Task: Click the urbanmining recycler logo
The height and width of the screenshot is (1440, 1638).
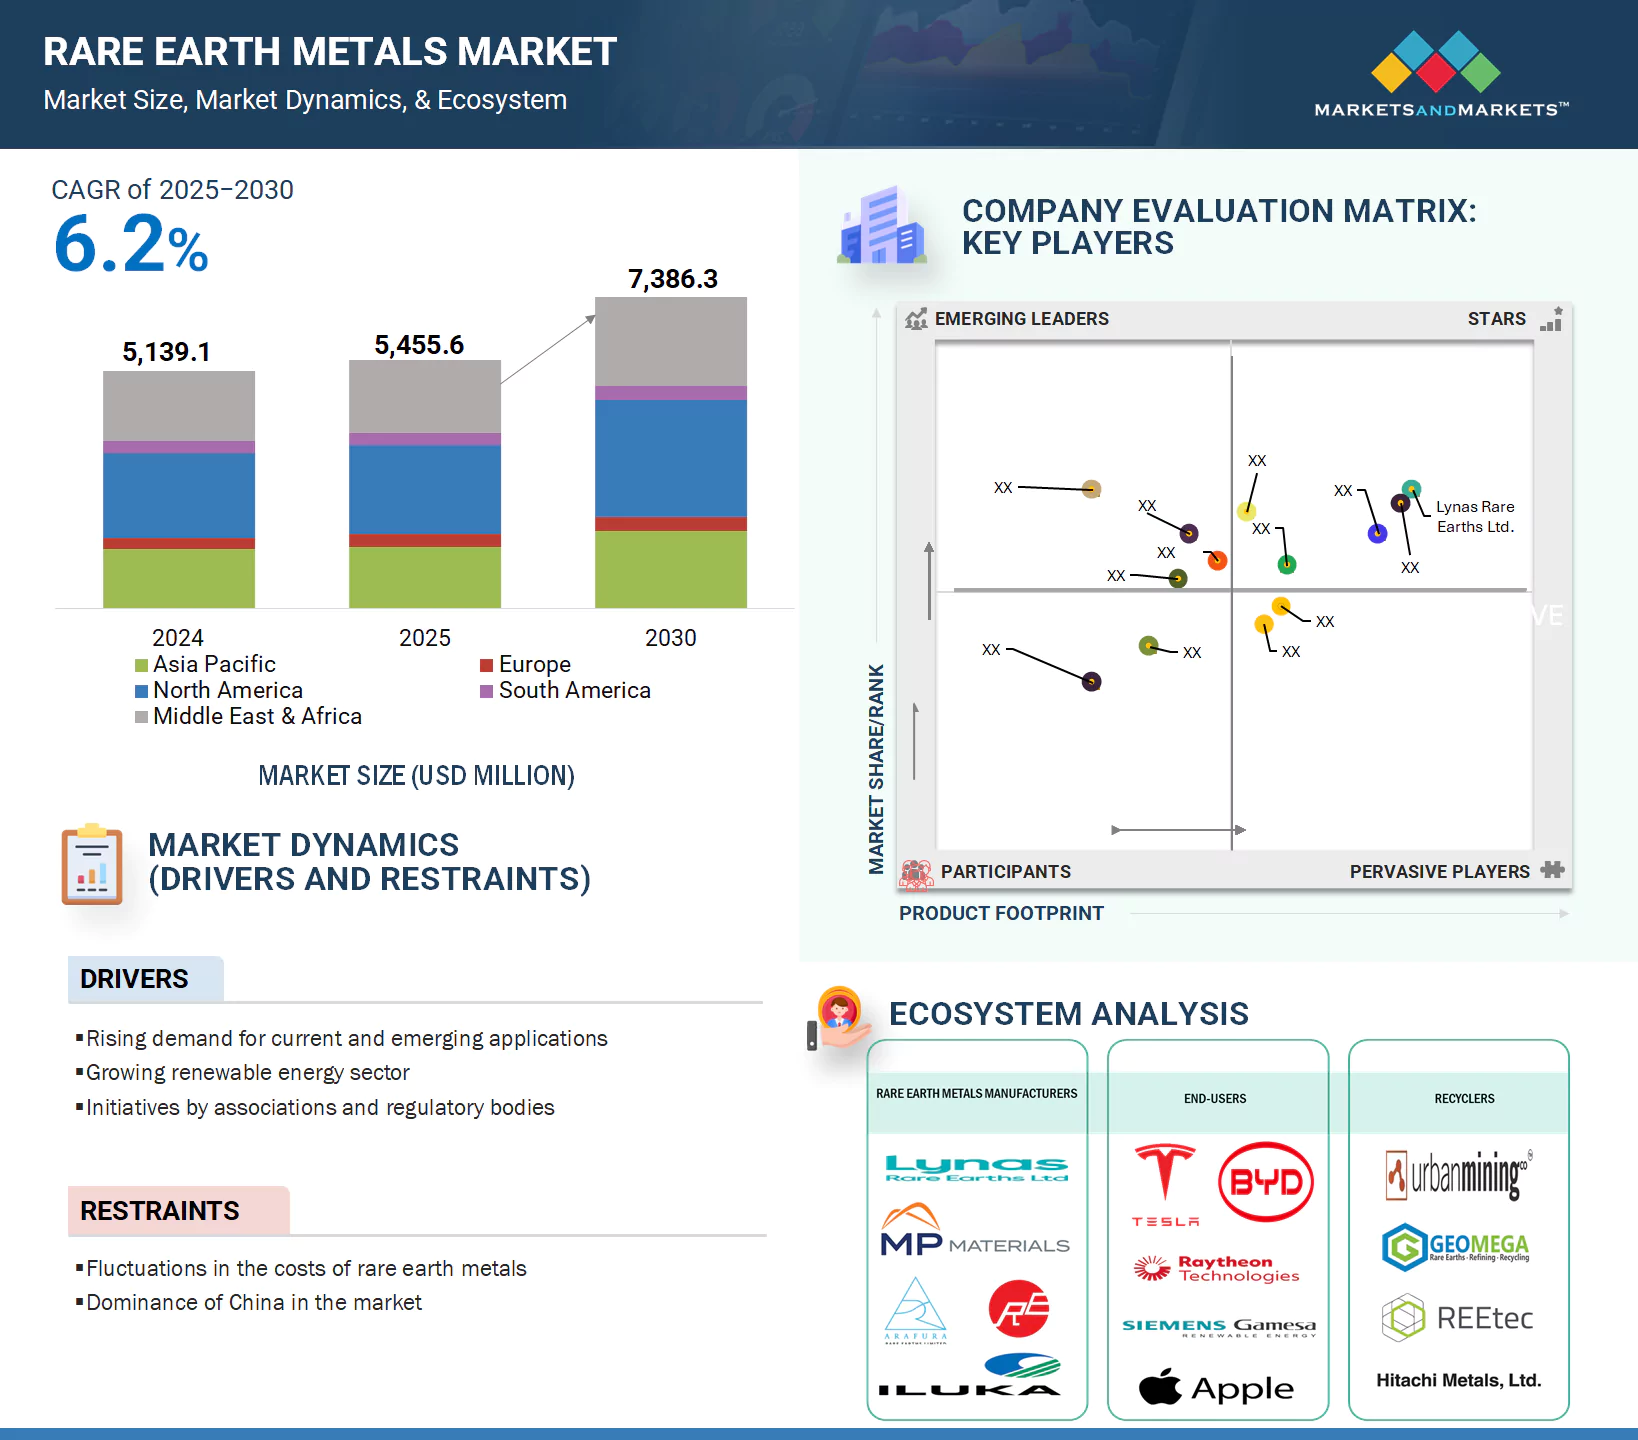Action: (1458, 1175)
